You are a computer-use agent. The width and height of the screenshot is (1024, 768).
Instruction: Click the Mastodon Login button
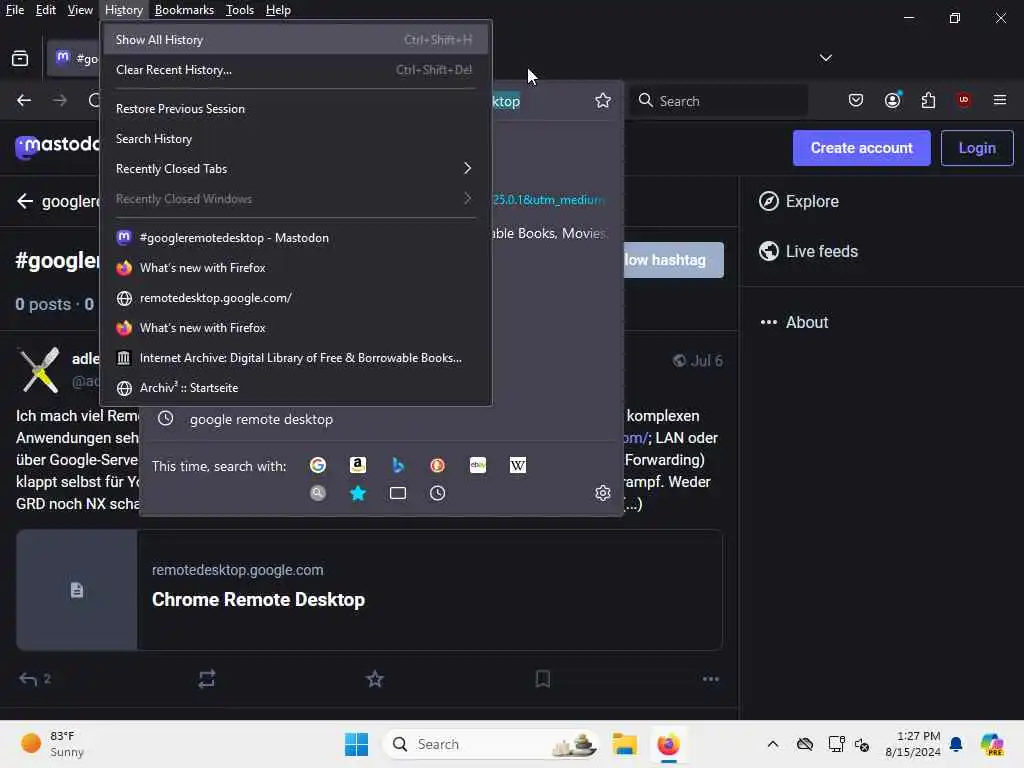tap(977, 148)
